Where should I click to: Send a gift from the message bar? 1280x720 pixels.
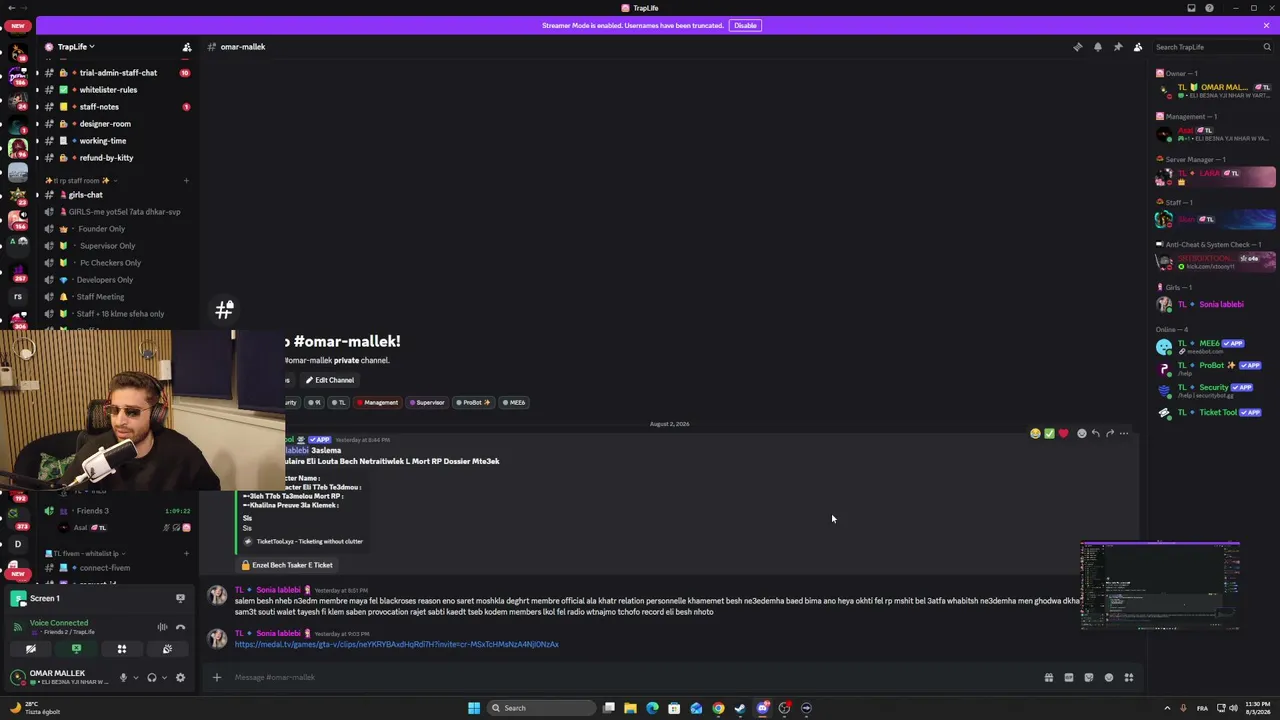point(1049,677)
